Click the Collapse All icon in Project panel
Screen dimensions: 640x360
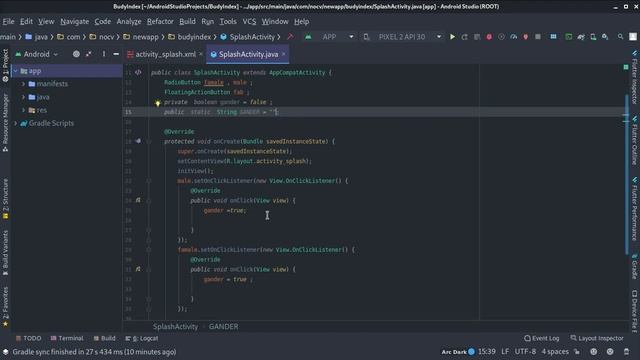click(x=89, y=54)
